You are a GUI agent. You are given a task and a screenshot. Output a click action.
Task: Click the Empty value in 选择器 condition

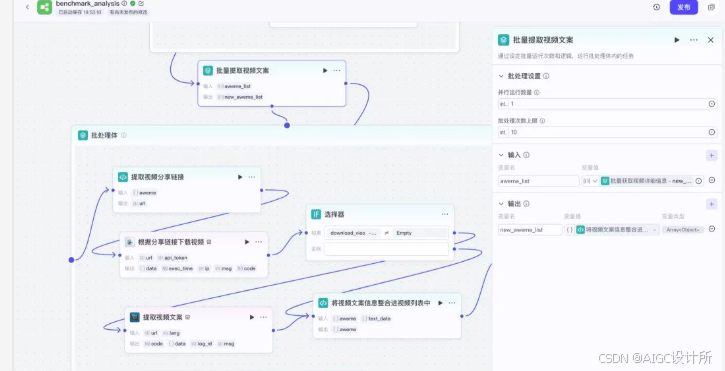[420, 233]
